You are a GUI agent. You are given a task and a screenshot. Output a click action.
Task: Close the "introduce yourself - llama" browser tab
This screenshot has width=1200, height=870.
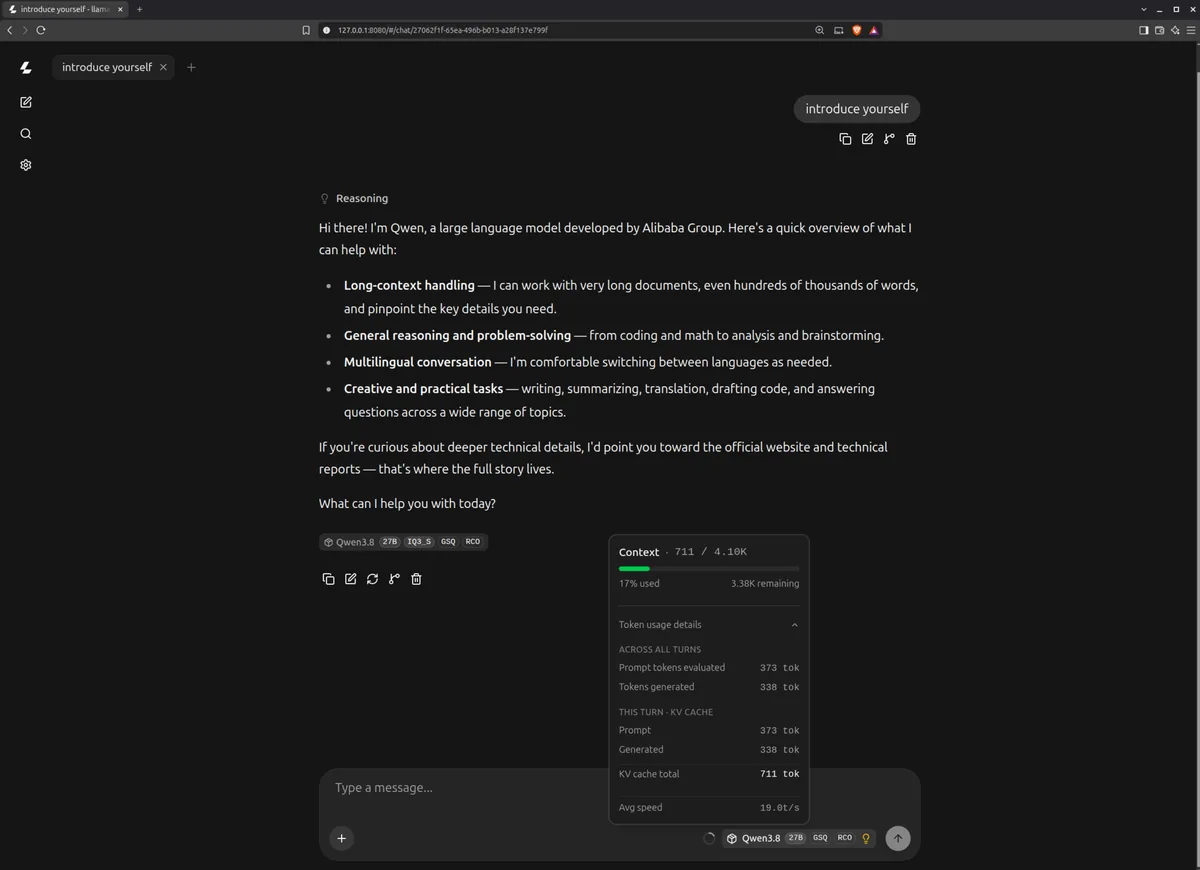click(121, 9)
